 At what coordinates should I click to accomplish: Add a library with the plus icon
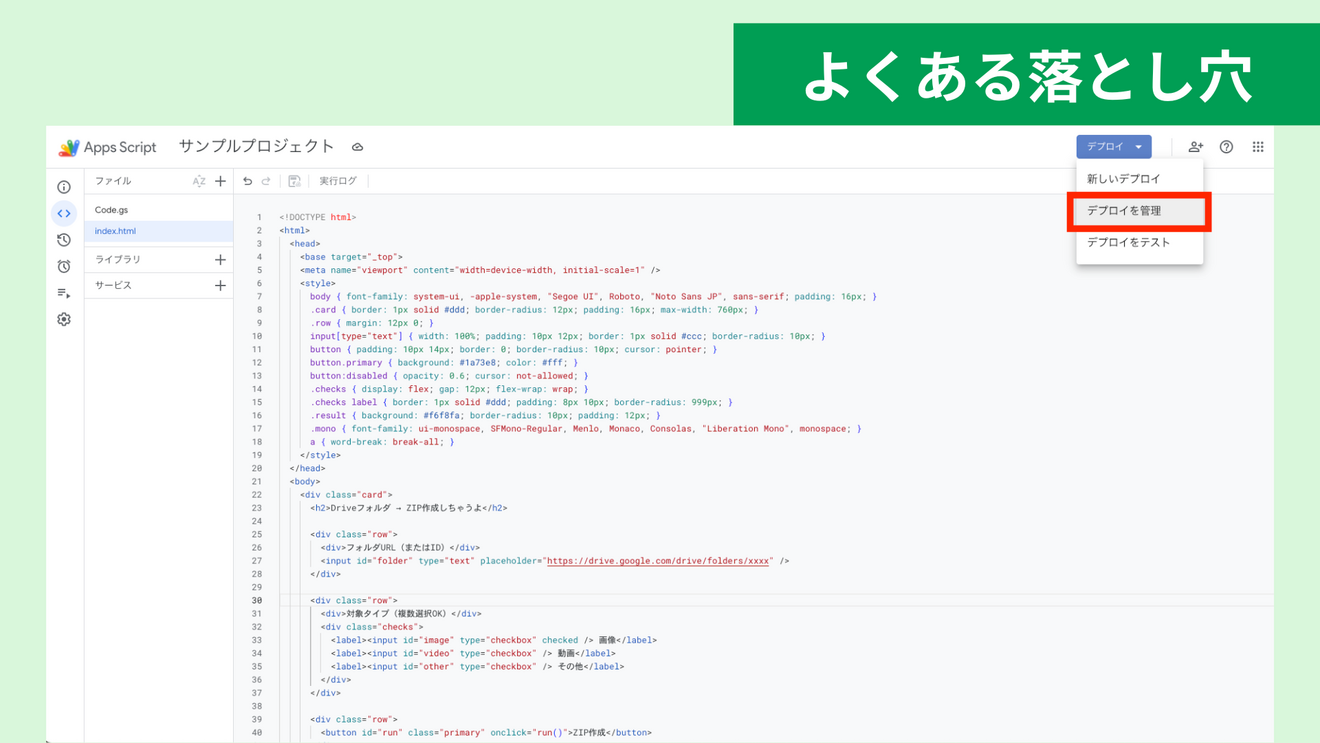221,259
